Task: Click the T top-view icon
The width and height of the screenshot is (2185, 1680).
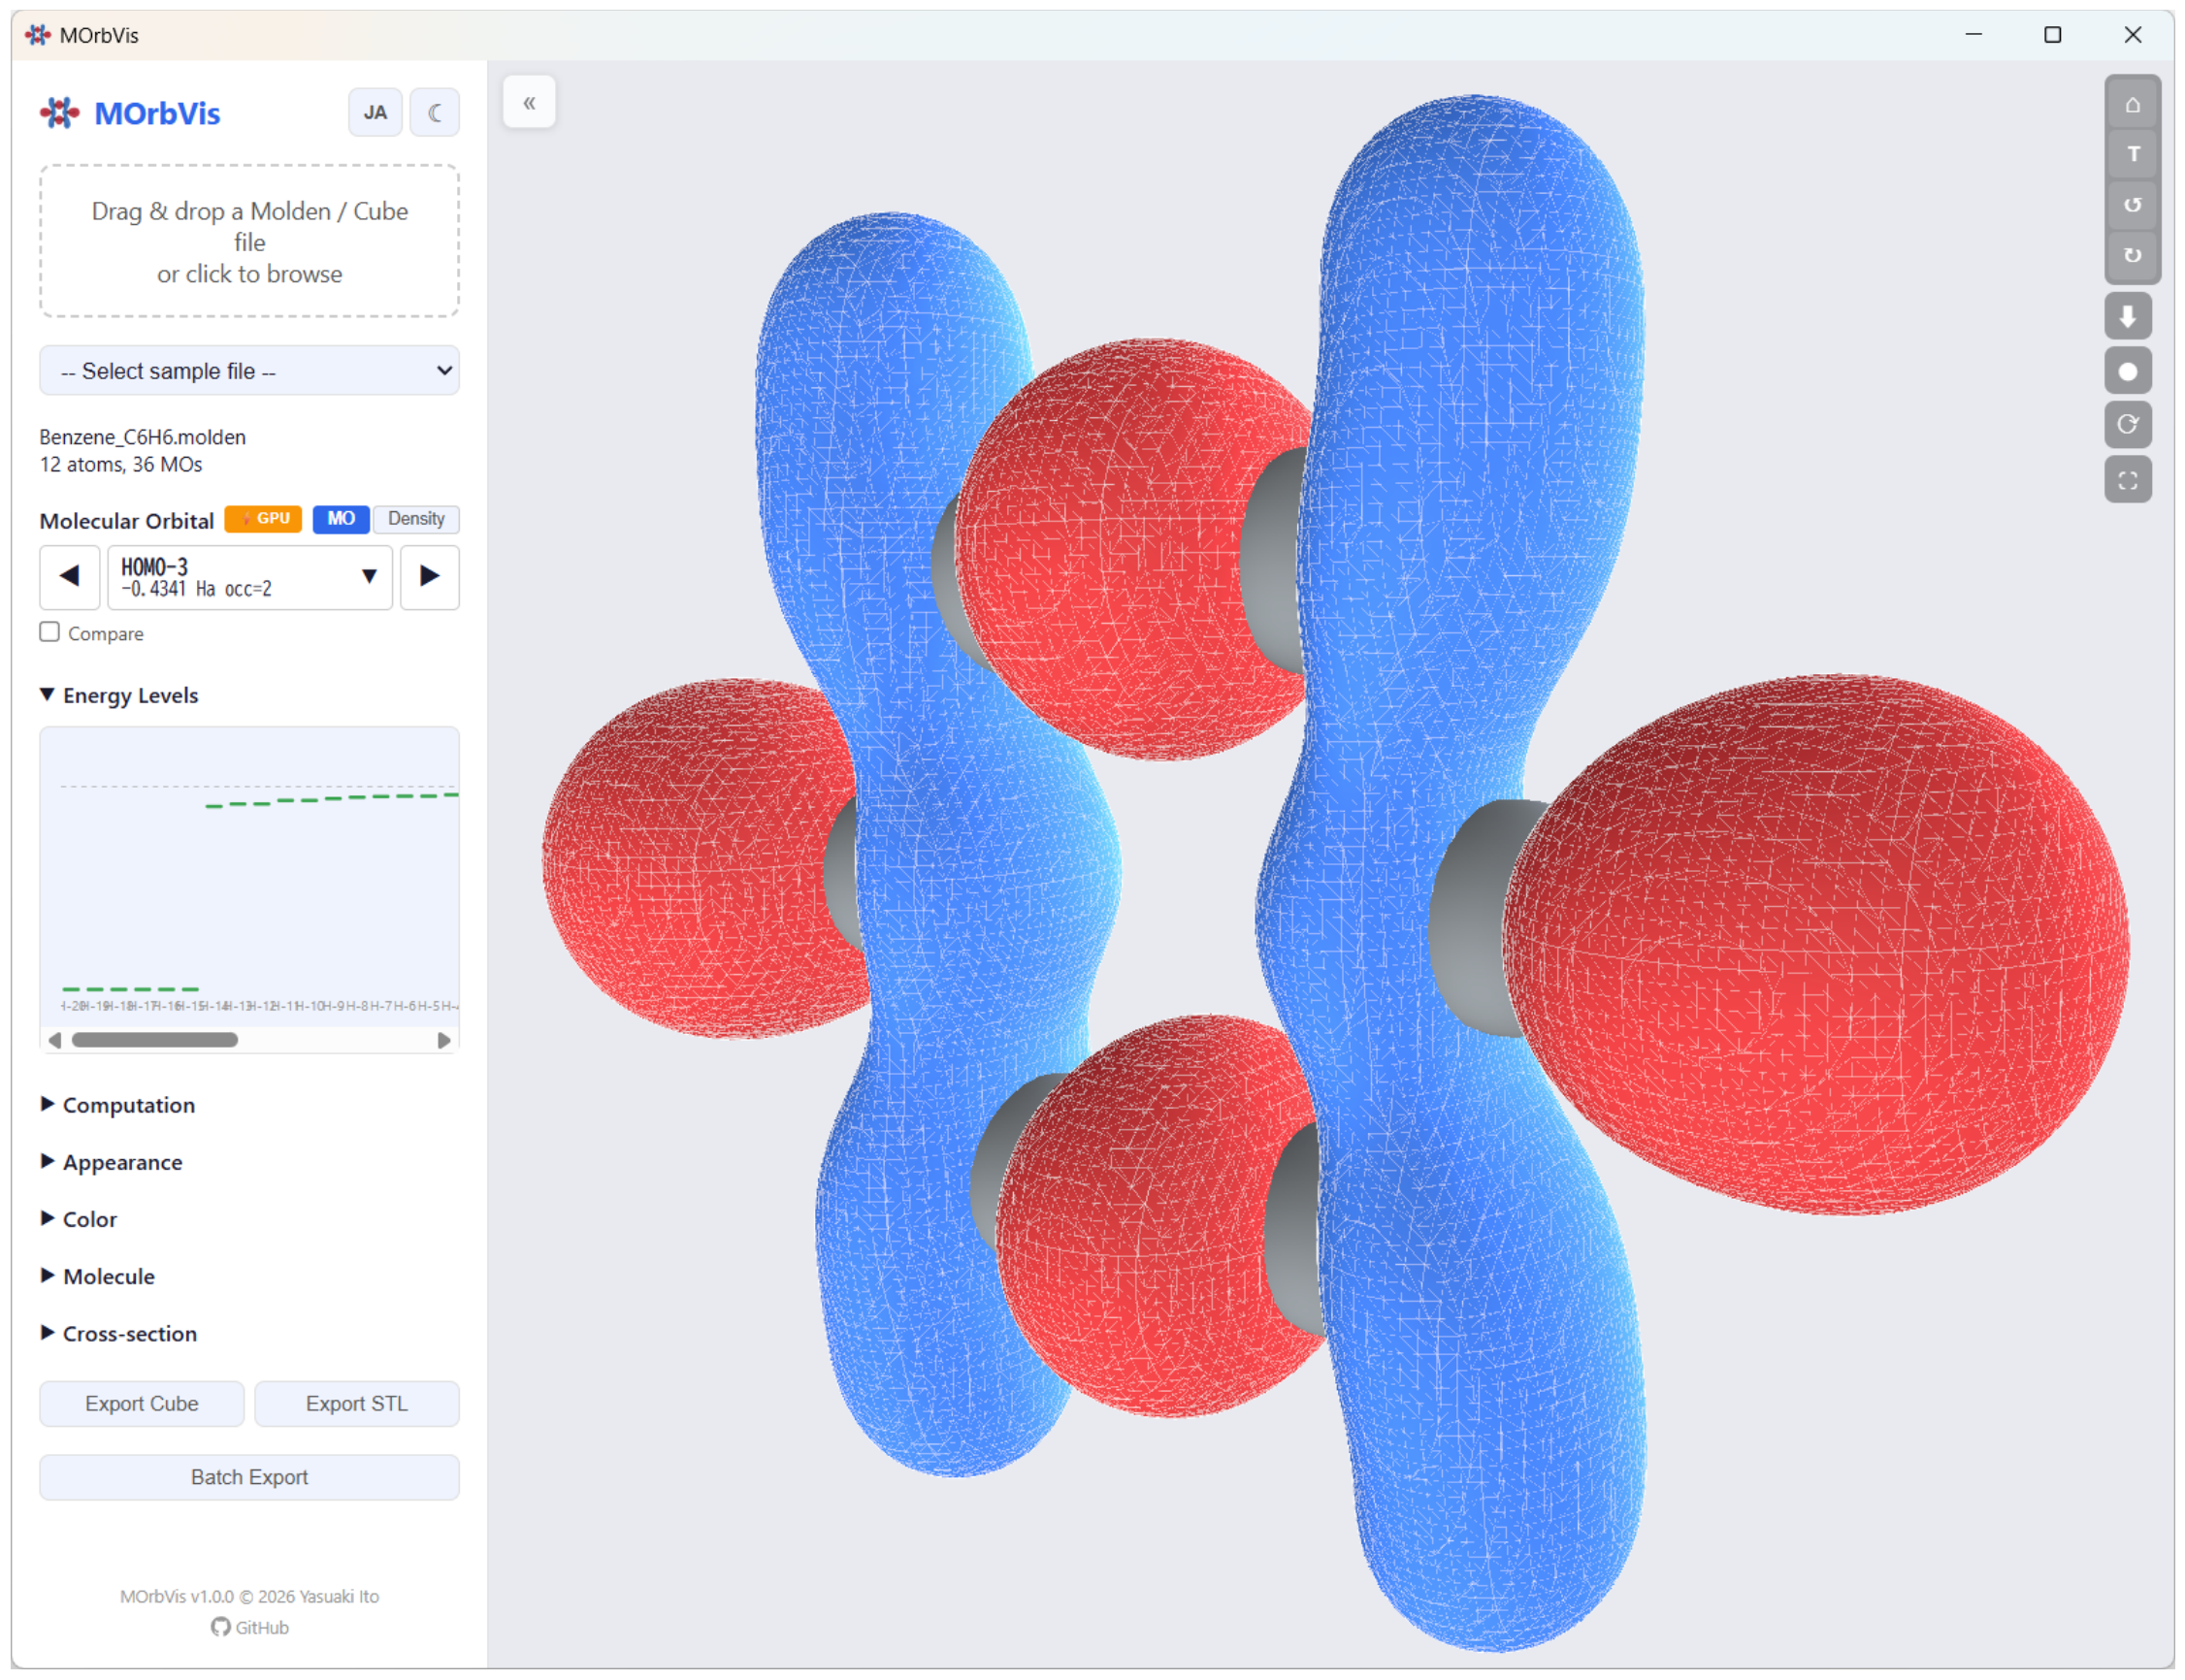Action: point(2132,154)
